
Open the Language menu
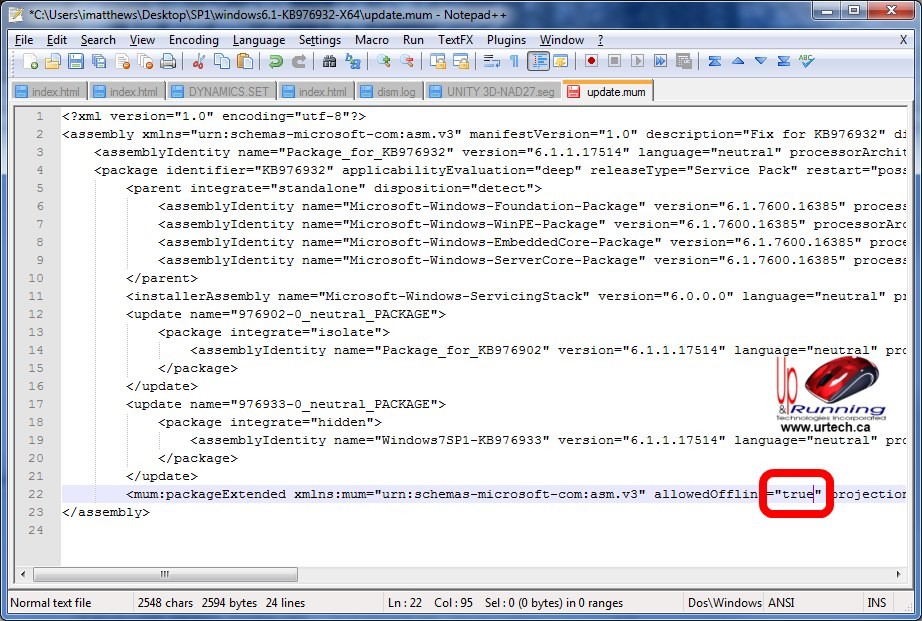(258, 40)
